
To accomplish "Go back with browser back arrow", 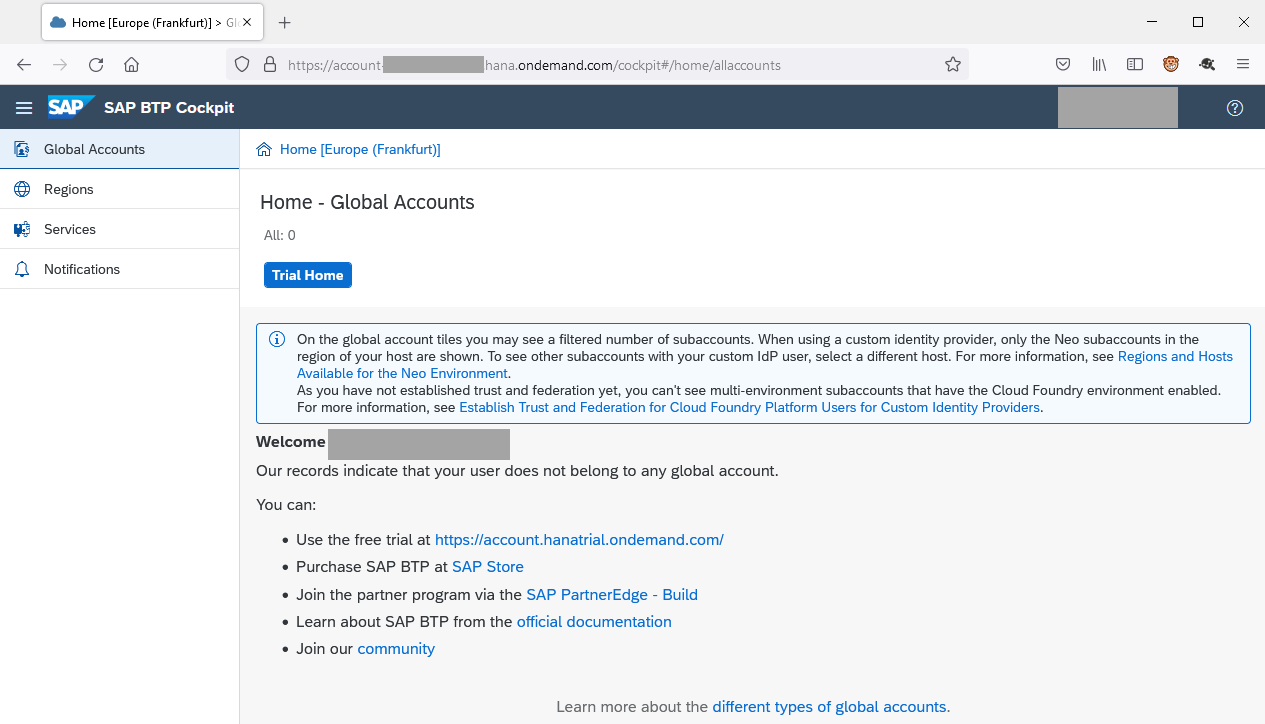I will 24,64.
